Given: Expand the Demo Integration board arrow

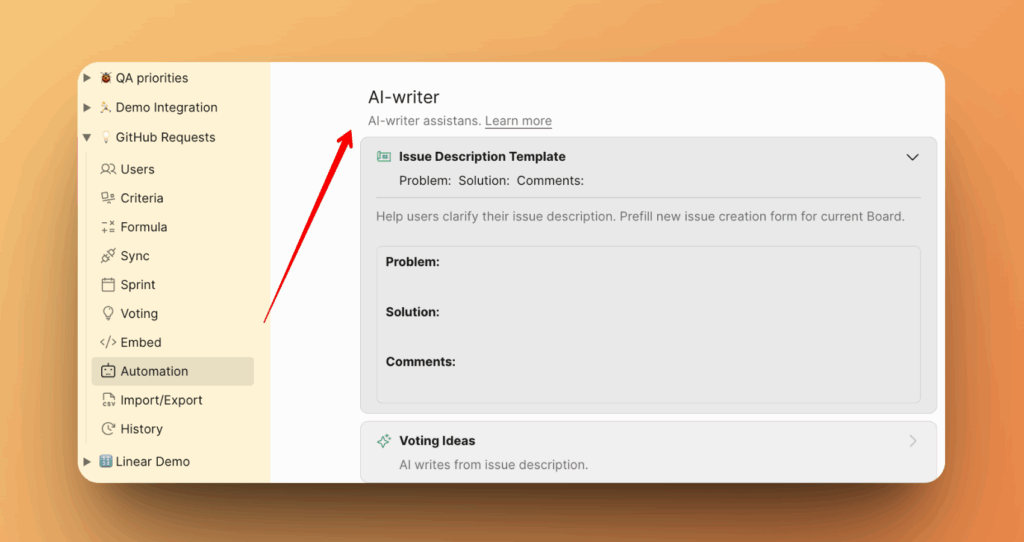Looking at the screenshot, I should tap(88, 107).
